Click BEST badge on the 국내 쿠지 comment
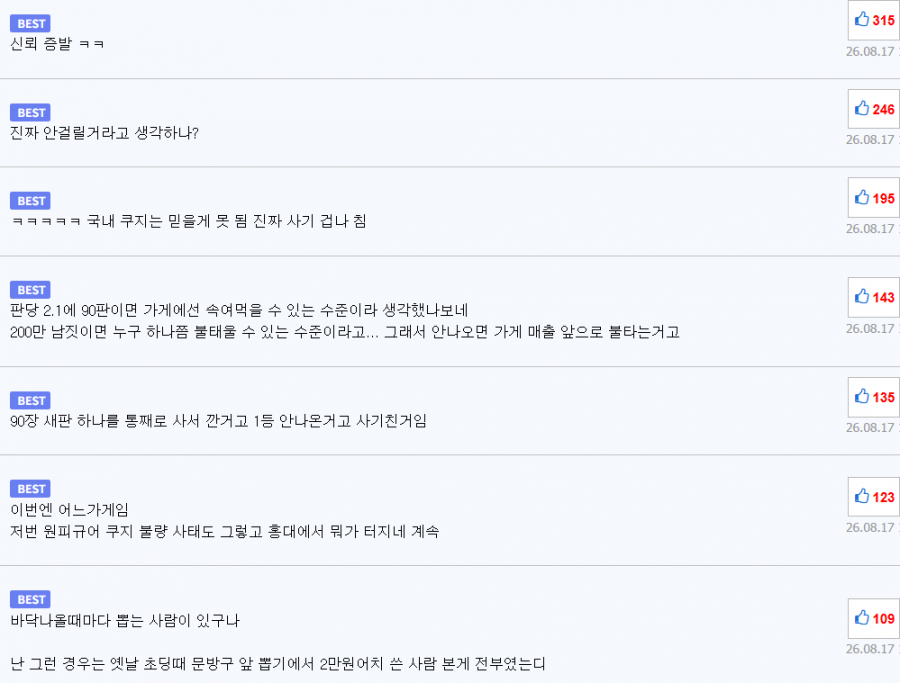This screenshot has height=683, width=900. tap(30, 201)
